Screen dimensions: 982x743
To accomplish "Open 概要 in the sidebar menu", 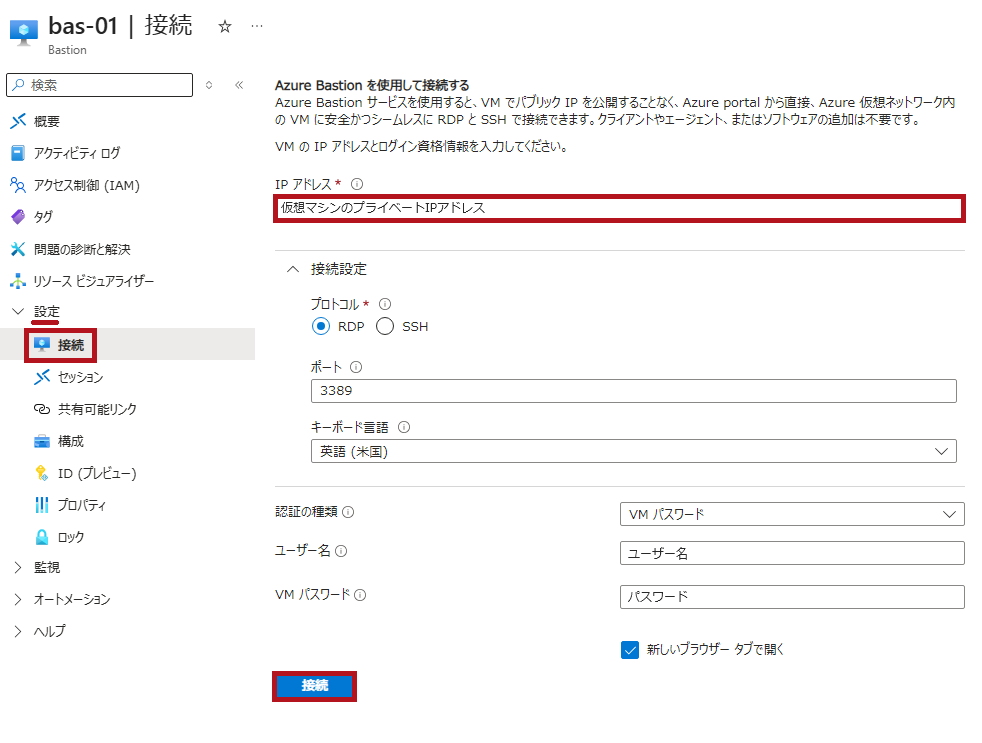I will click(46, 121).
